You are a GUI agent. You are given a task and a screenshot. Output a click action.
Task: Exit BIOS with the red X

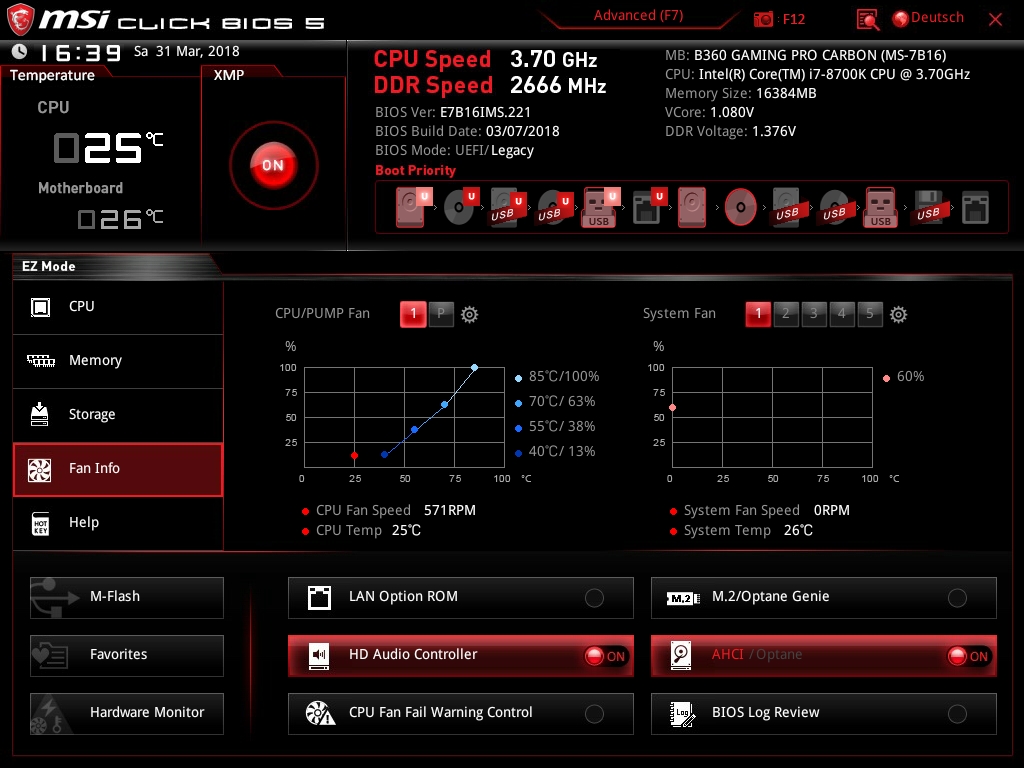995,20
